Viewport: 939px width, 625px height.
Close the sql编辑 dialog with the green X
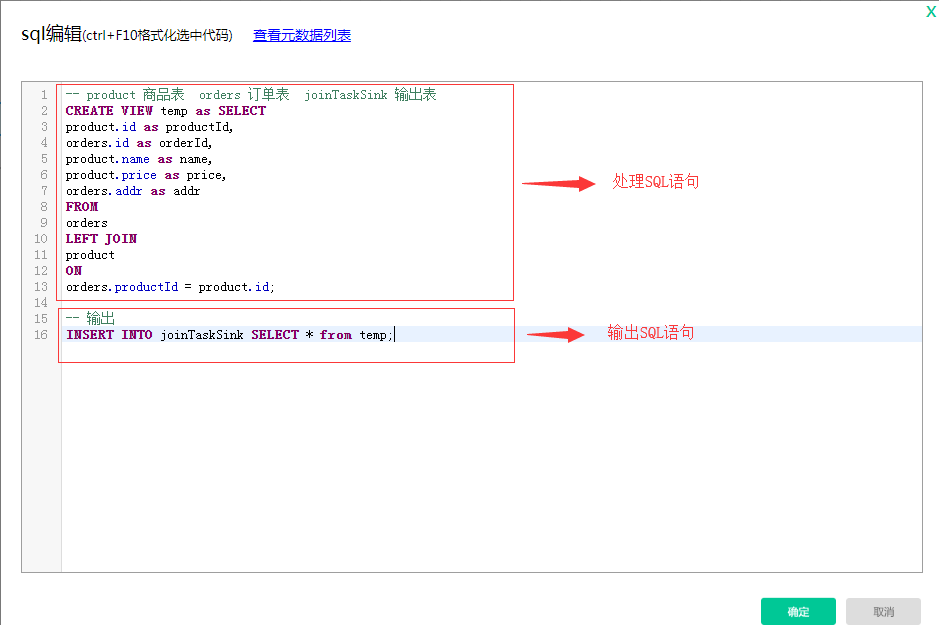pos(931,11)
